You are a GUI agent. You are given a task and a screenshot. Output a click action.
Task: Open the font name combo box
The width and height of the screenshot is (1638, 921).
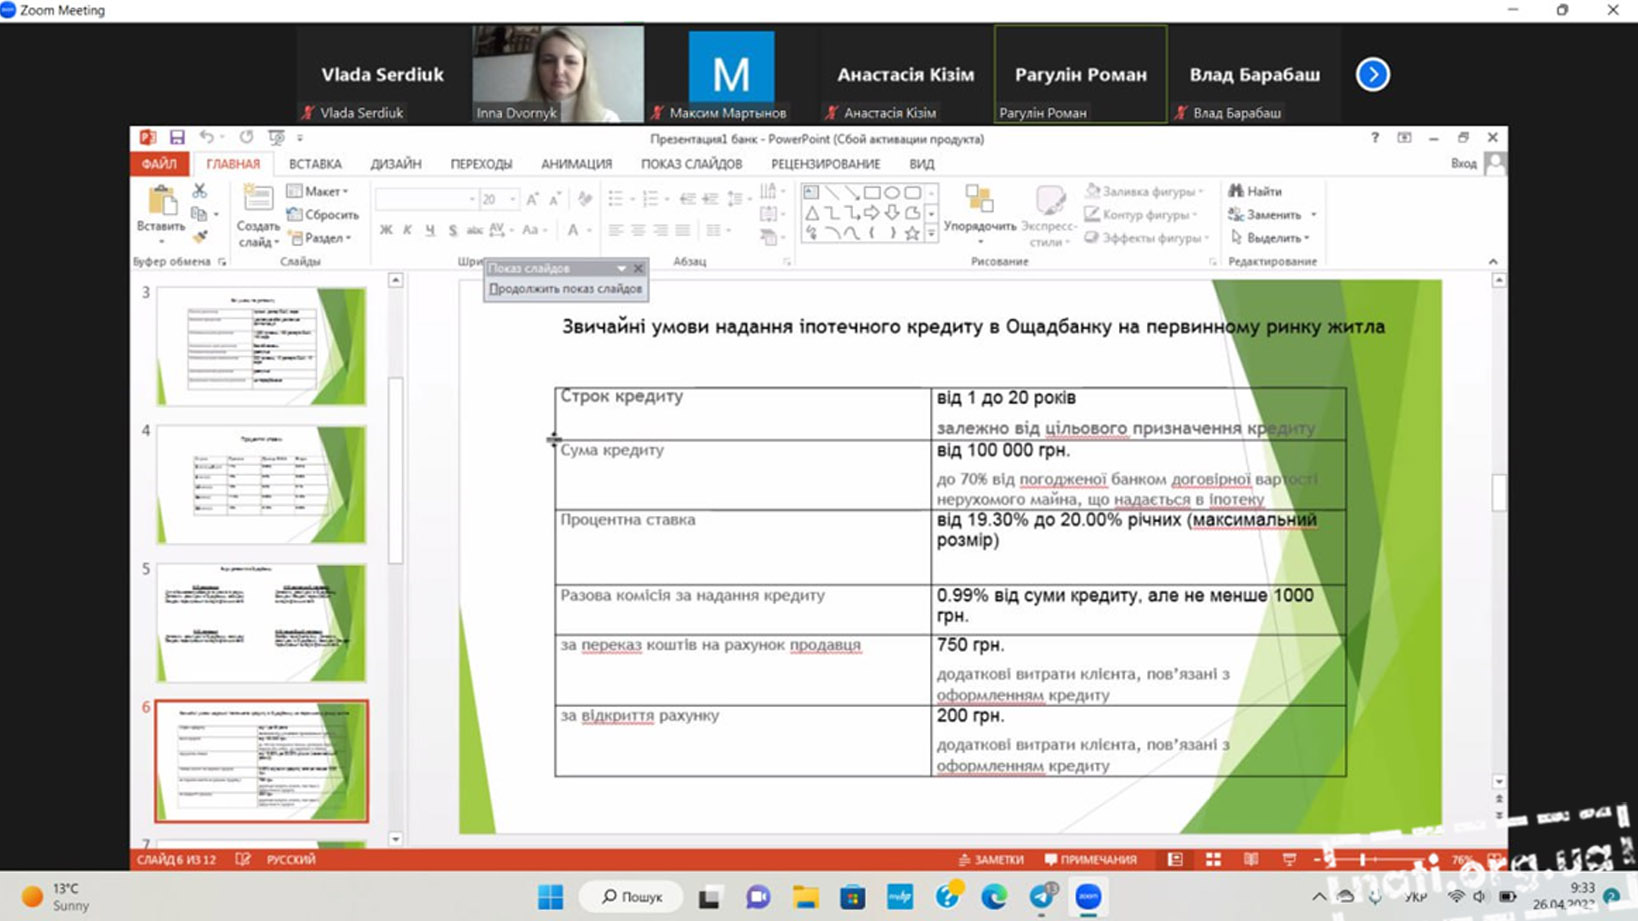tap(426, 199)
